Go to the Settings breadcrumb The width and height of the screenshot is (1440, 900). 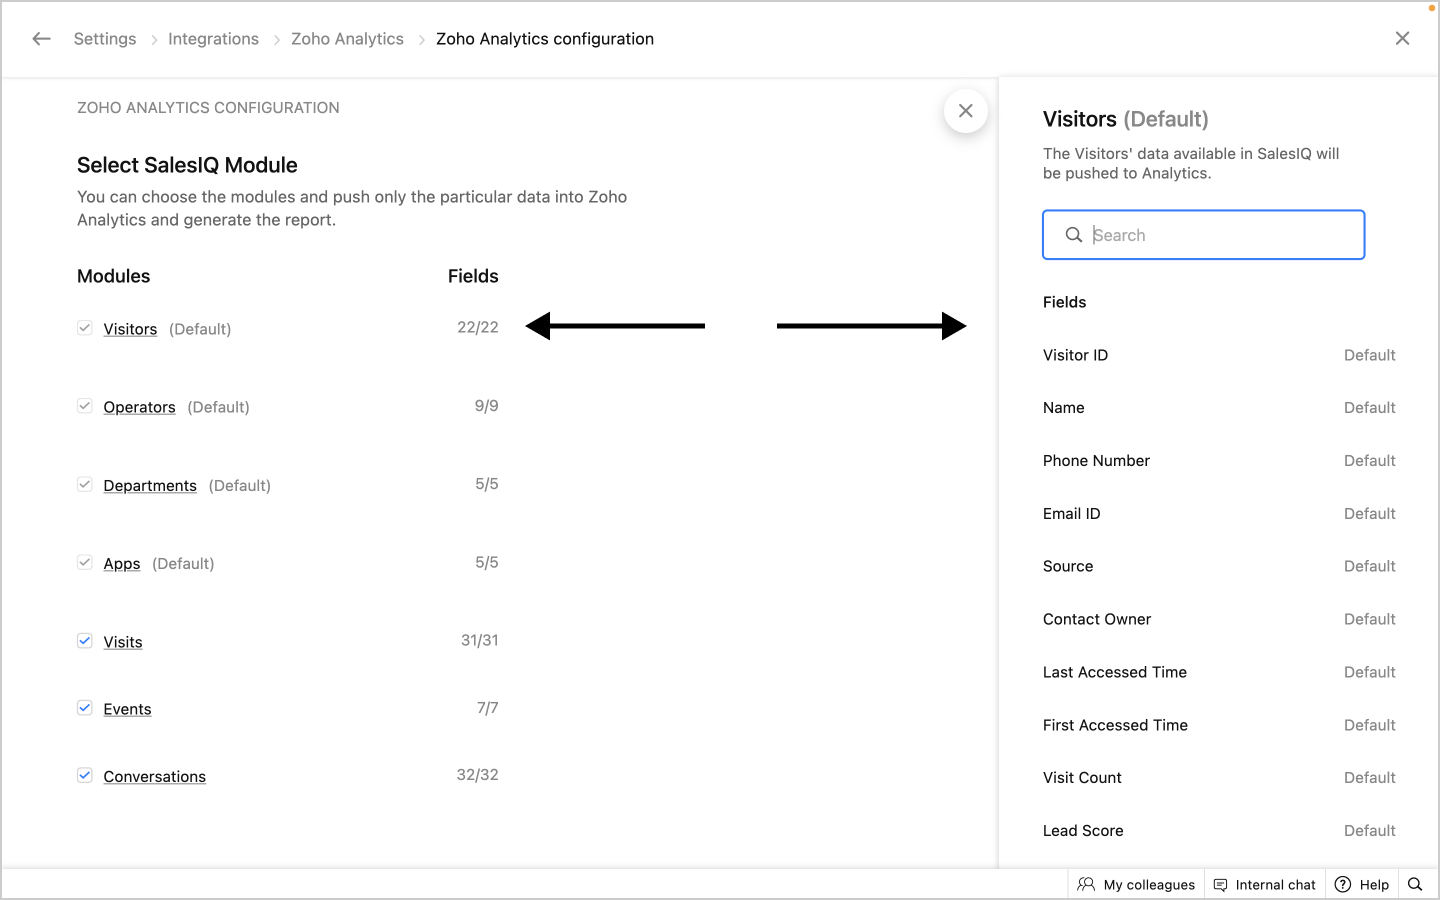[105, 39]
